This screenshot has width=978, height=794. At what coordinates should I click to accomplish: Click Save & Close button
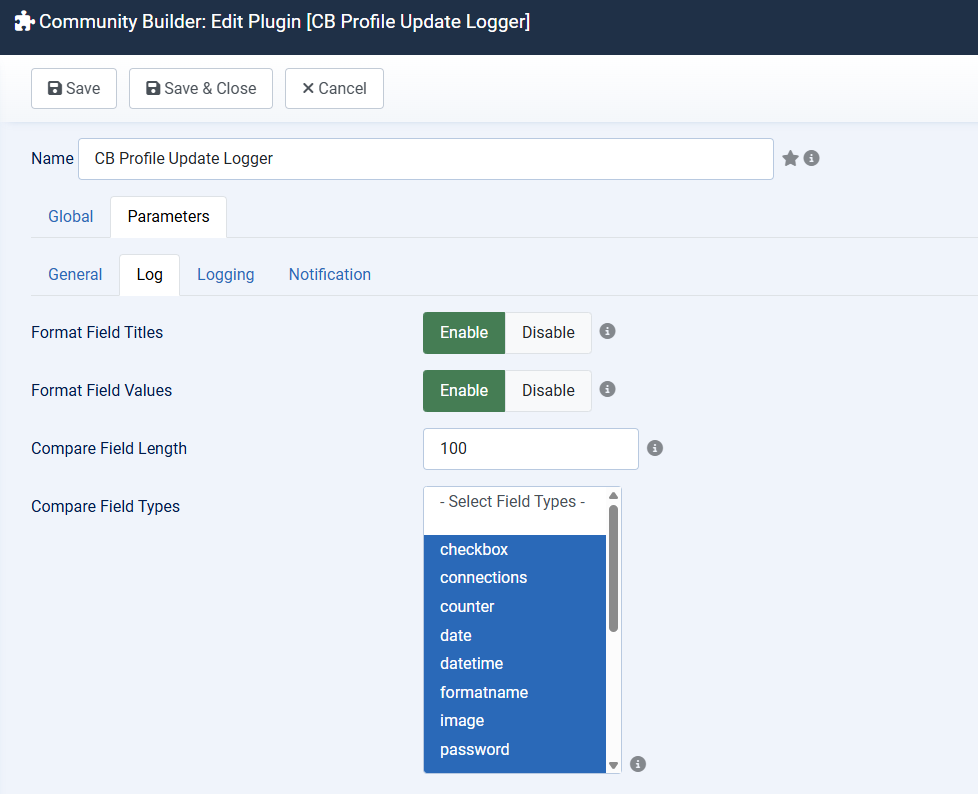(x=201, y=89)
